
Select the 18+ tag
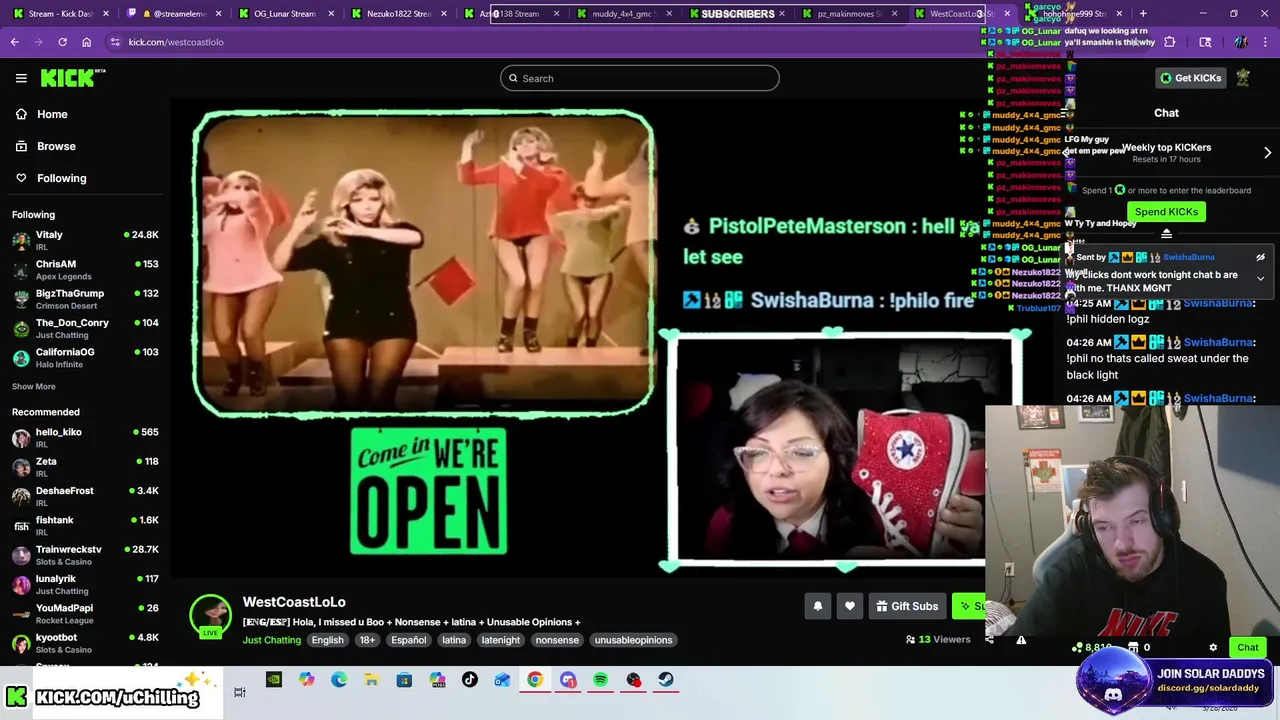[x=367, y=640]
